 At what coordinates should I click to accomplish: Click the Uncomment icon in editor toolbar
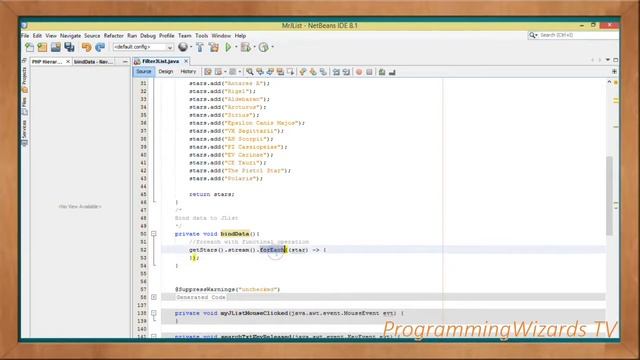pos(392,72)
